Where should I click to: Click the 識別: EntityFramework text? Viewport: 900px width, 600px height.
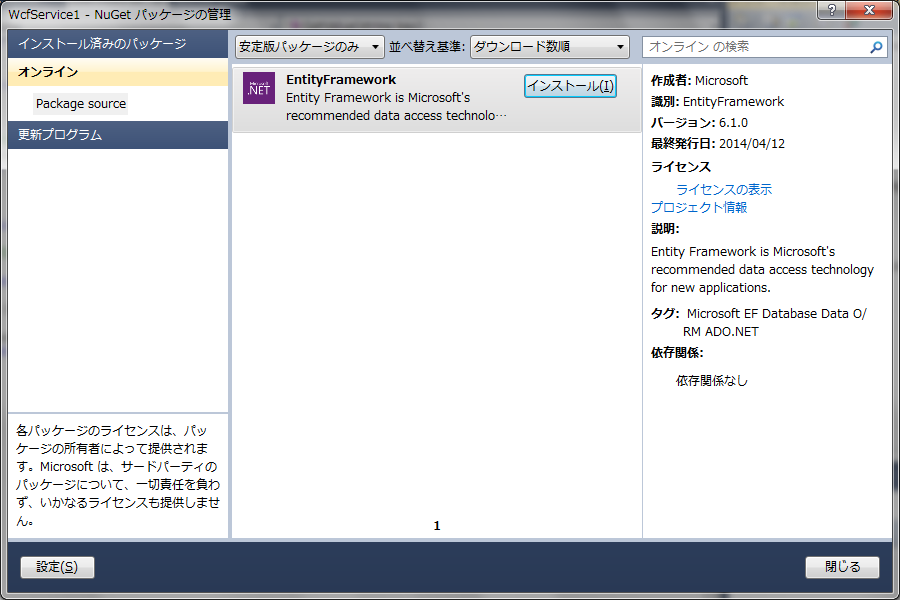[717, 102]
